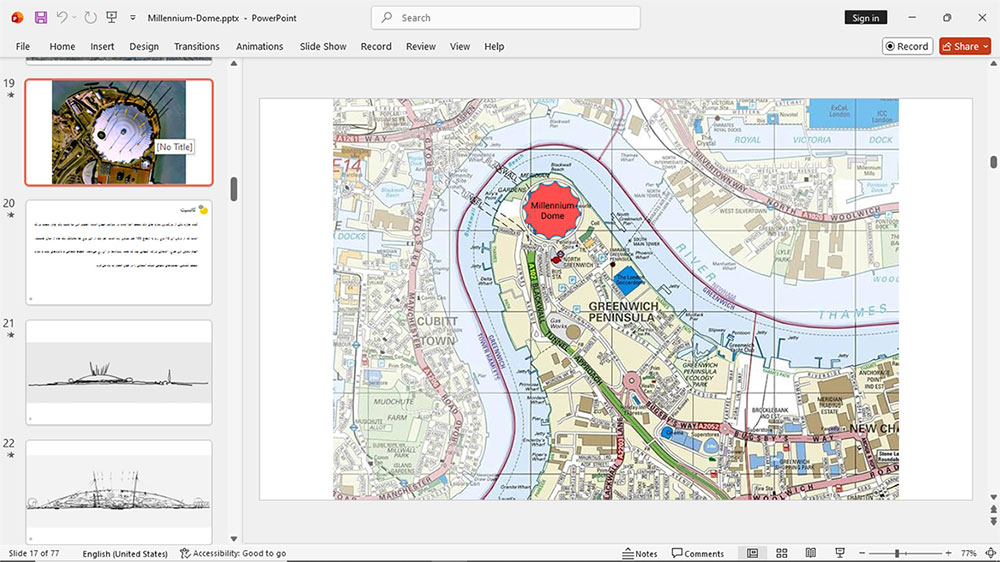Image resolution: width=1000 pixels, height=562 pixels.
Task: Click the Record button
Action: click(907, 46)
